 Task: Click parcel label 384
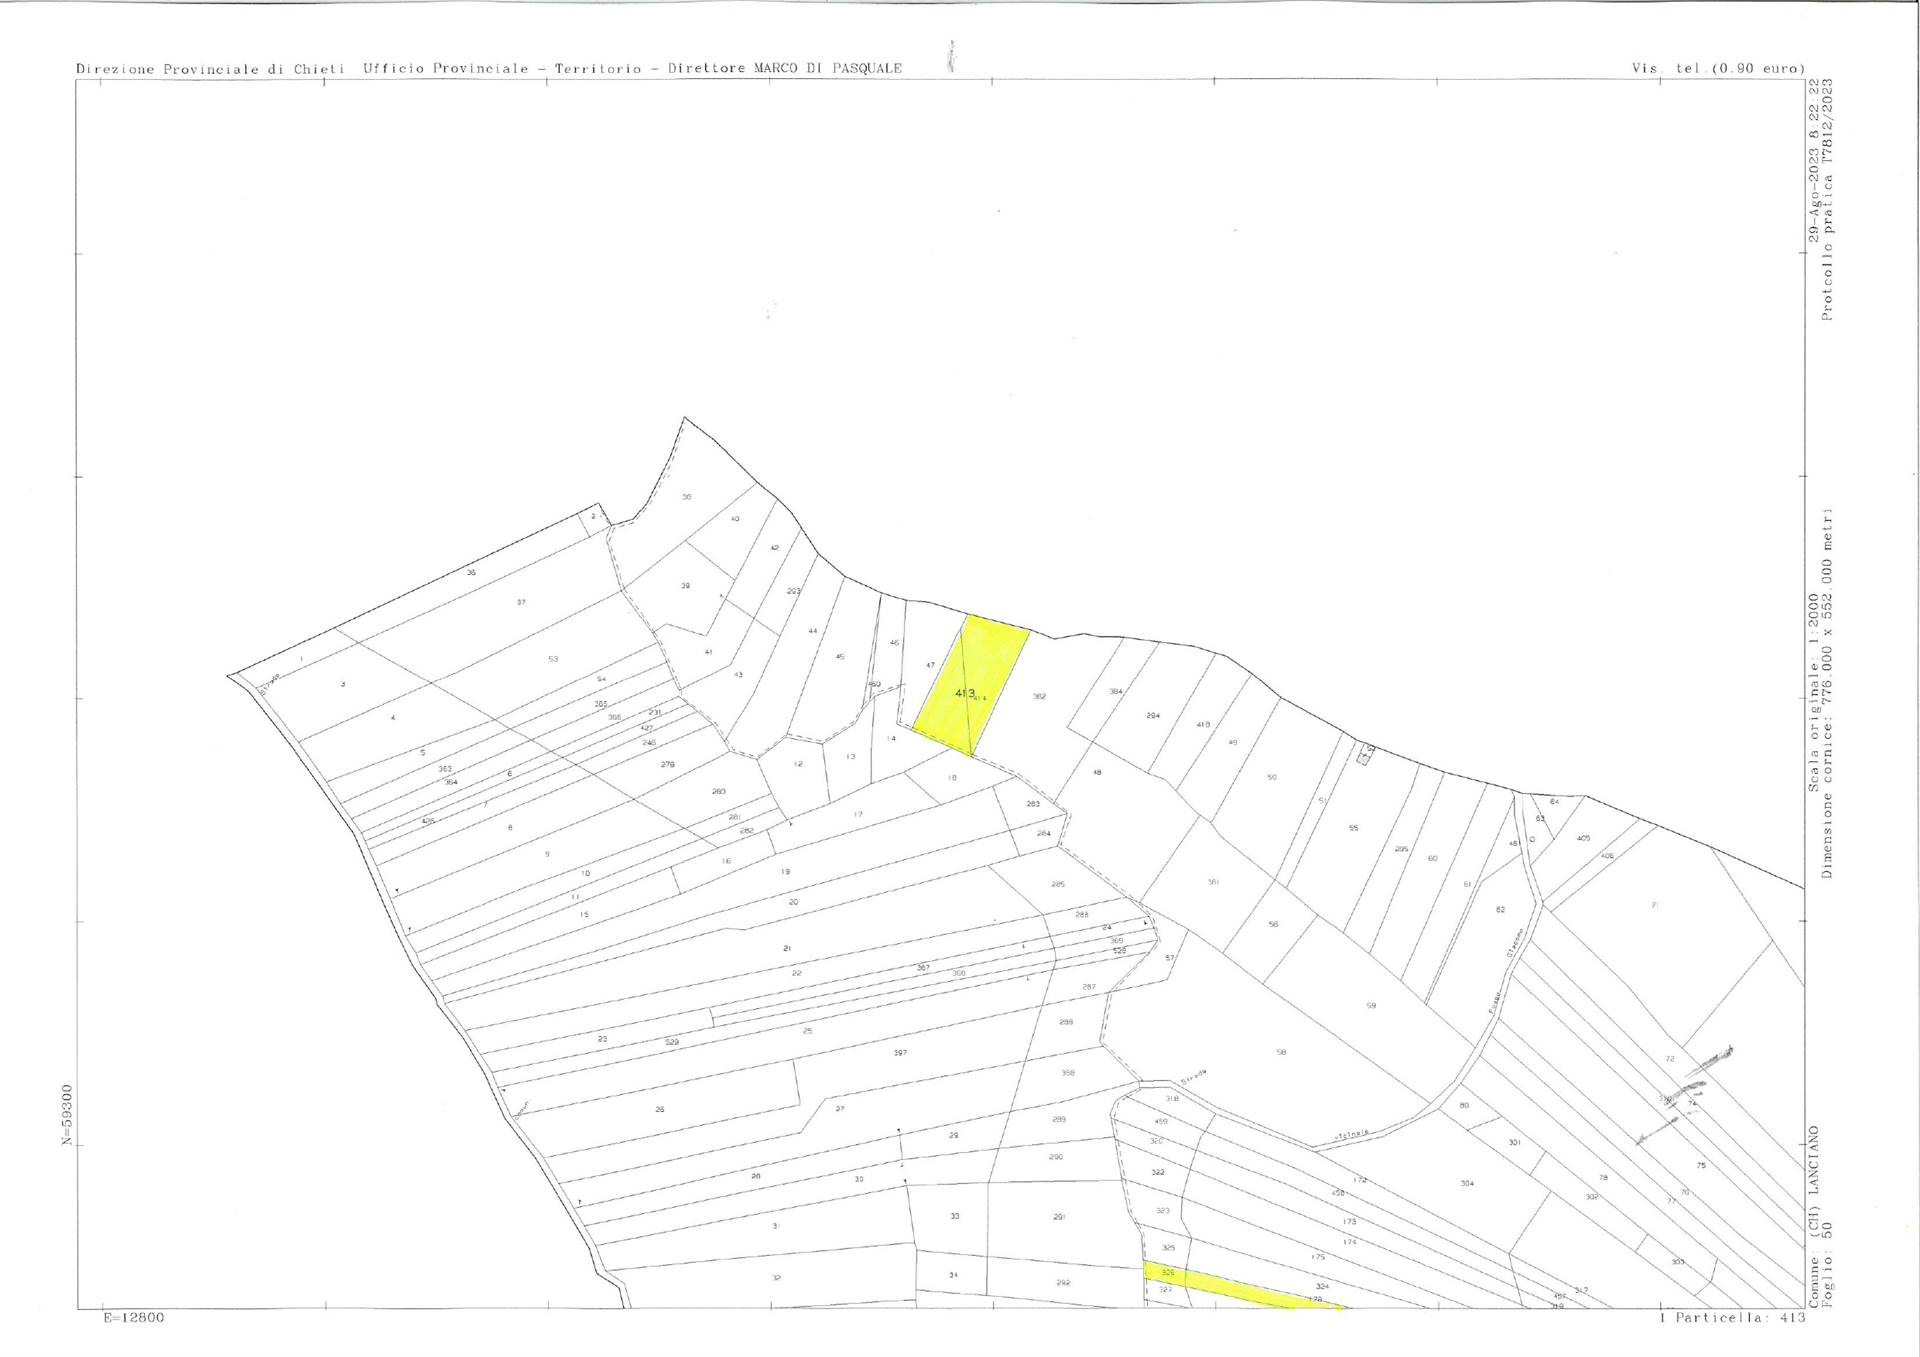1116,691
